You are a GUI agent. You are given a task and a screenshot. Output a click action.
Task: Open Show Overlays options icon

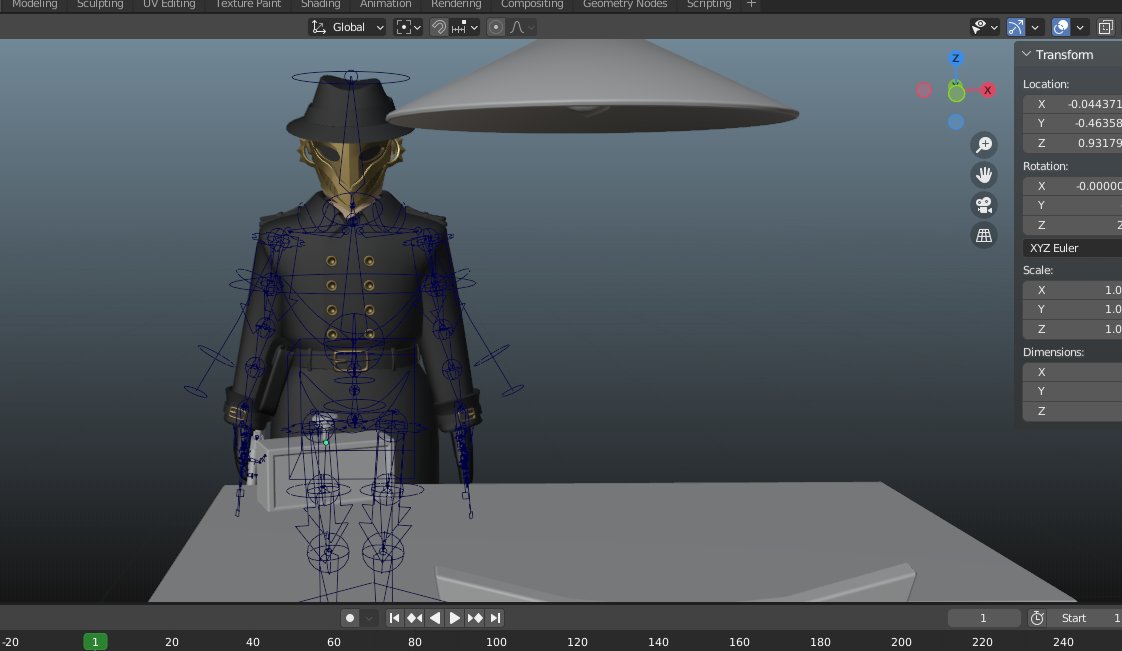pyautogui.click(x=1060, y=27)
